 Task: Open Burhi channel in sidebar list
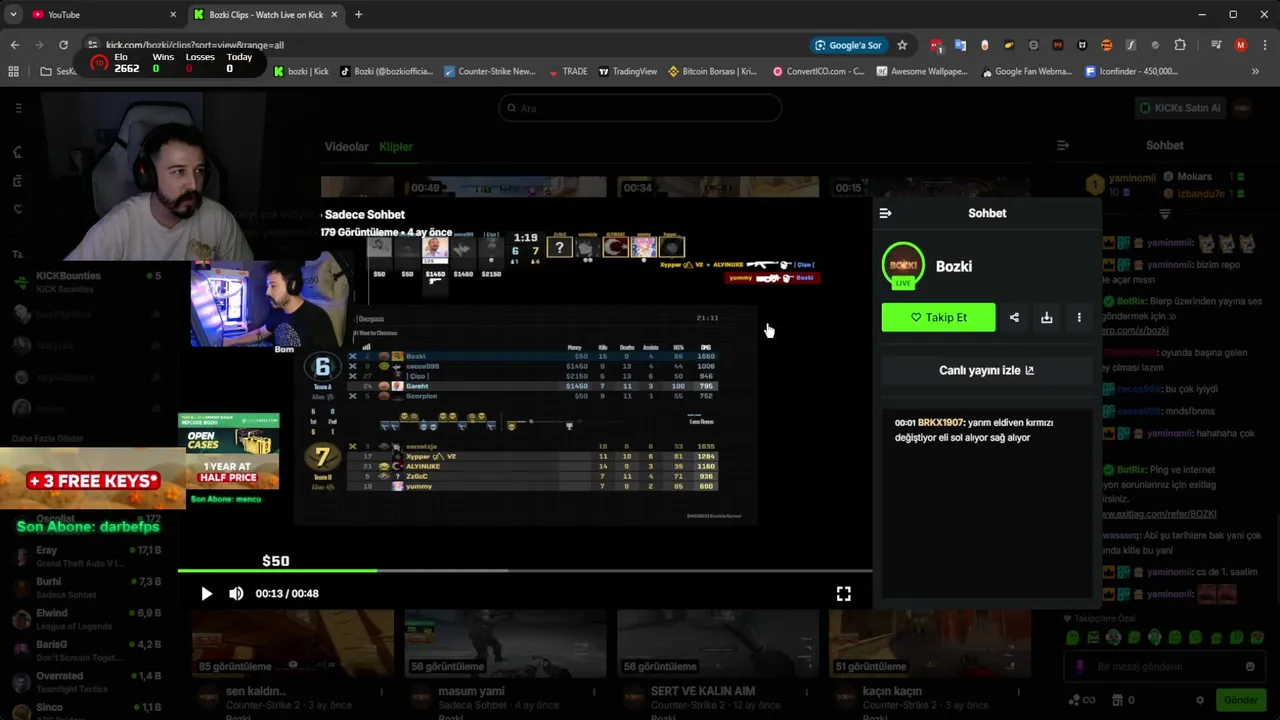[84, 587]
